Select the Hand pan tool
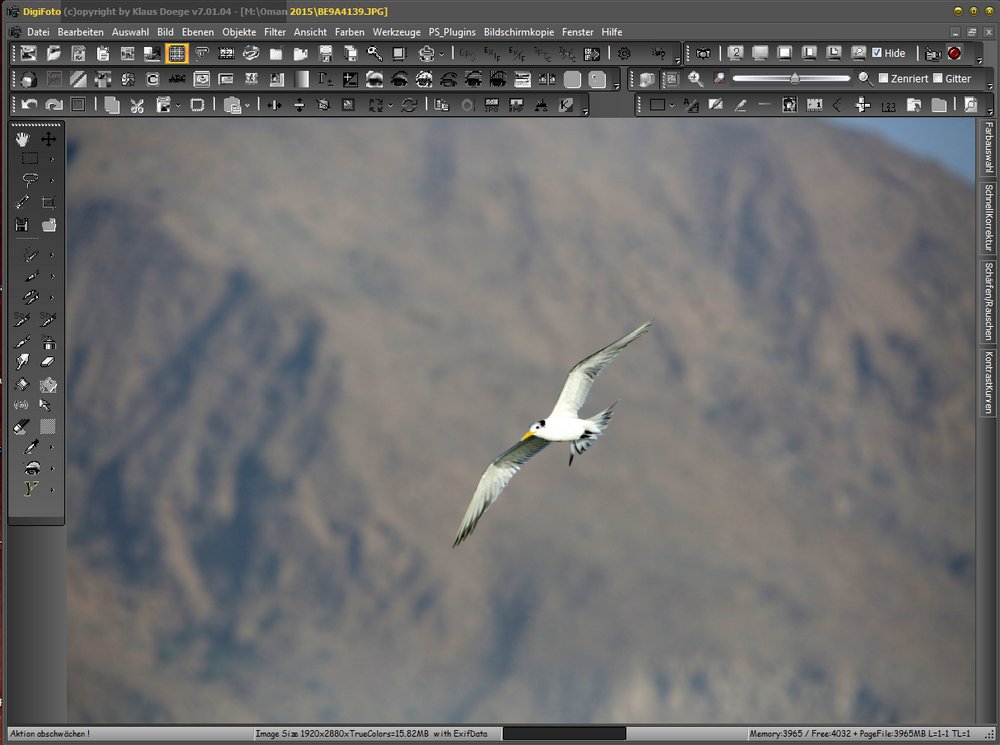Image resolution: width=1000 pixels, height=745 pixels. pyautogui.click(x=22, y=139)
